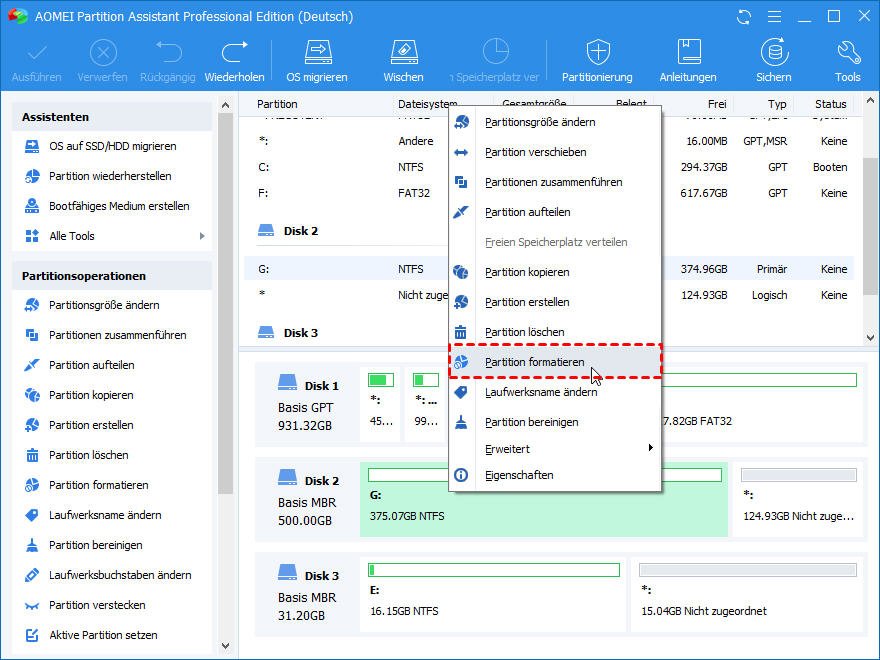This screenshot has height=660, width=880.
Task: Sort by the Frei column header
Action: (x=717, y=104)
